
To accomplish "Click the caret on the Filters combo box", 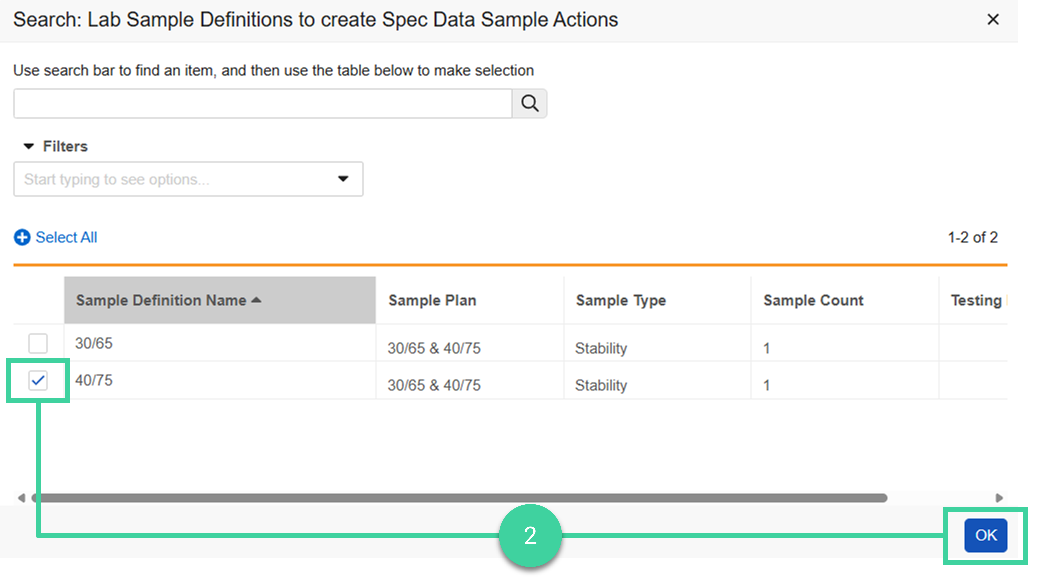I will 344,179.
